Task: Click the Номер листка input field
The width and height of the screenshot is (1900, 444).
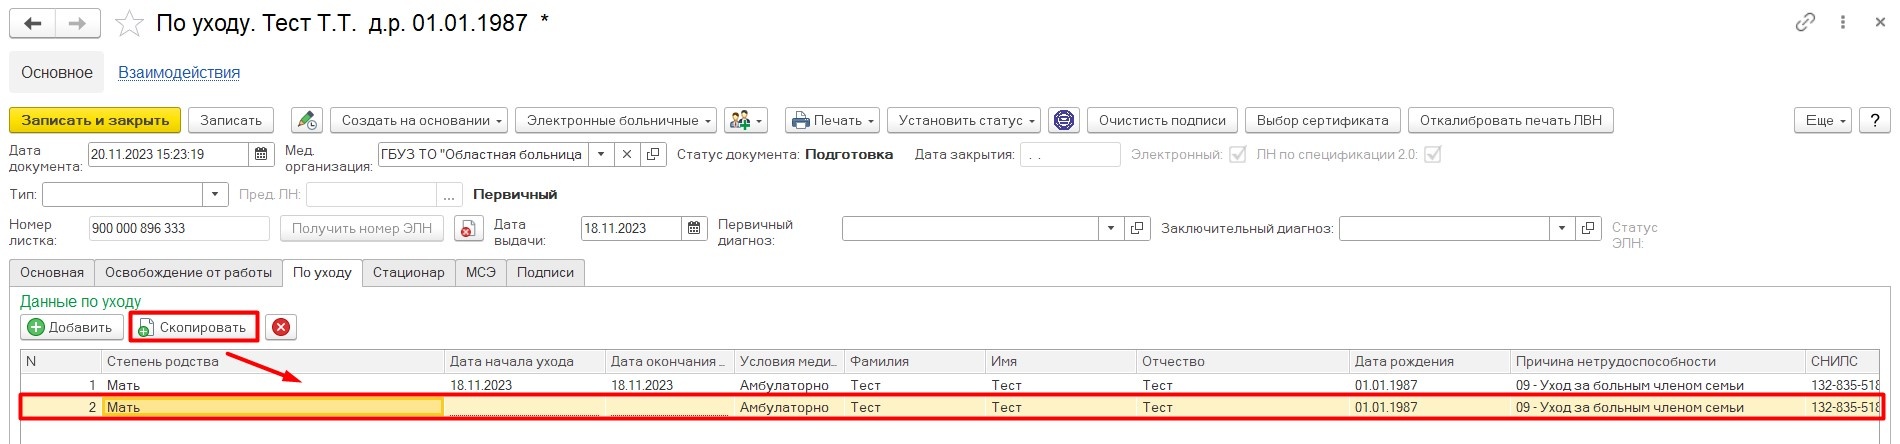Action: coord(178,228)
